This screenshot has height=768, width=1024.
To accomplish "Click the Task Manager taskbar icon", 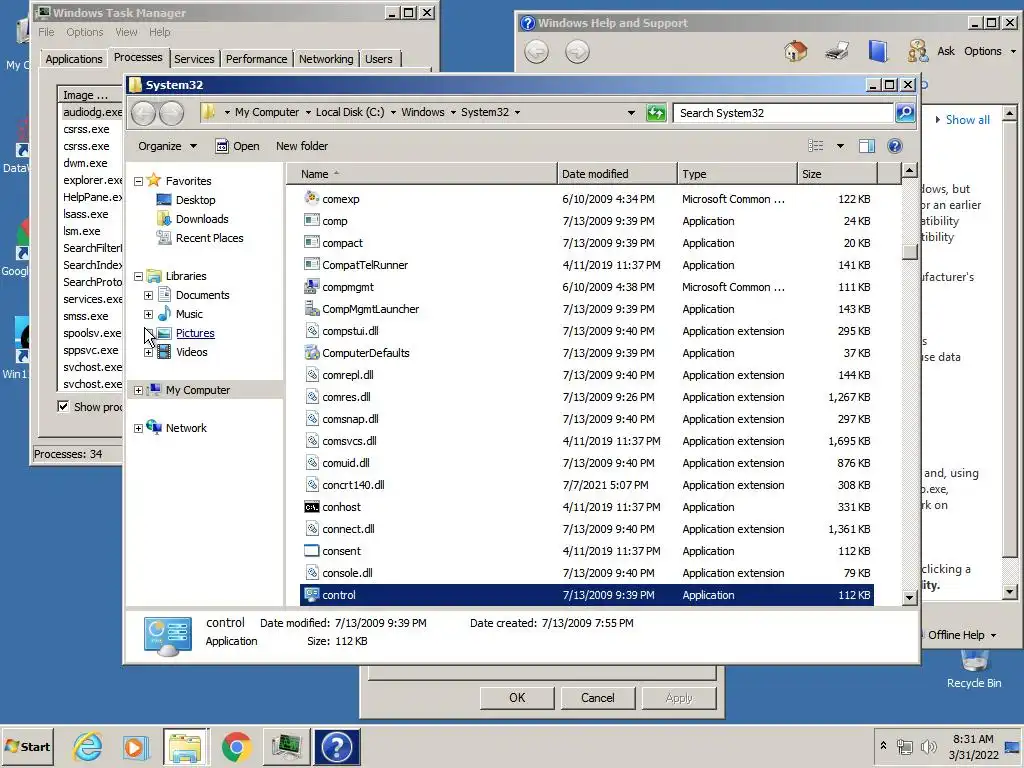I will [x=286, y=746].
